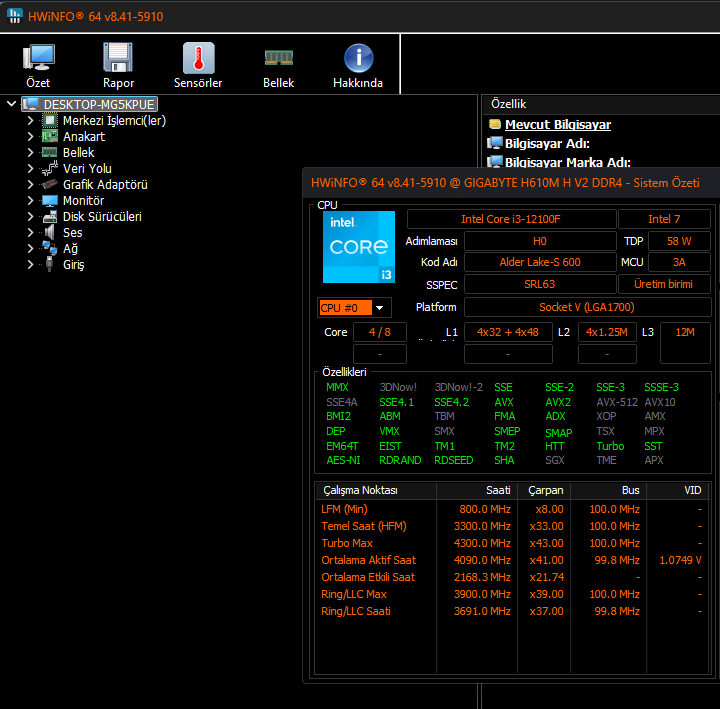The image size is (720, 709).
Task: Open the Özet summary toolbar icon
Action: click(38, 58)
